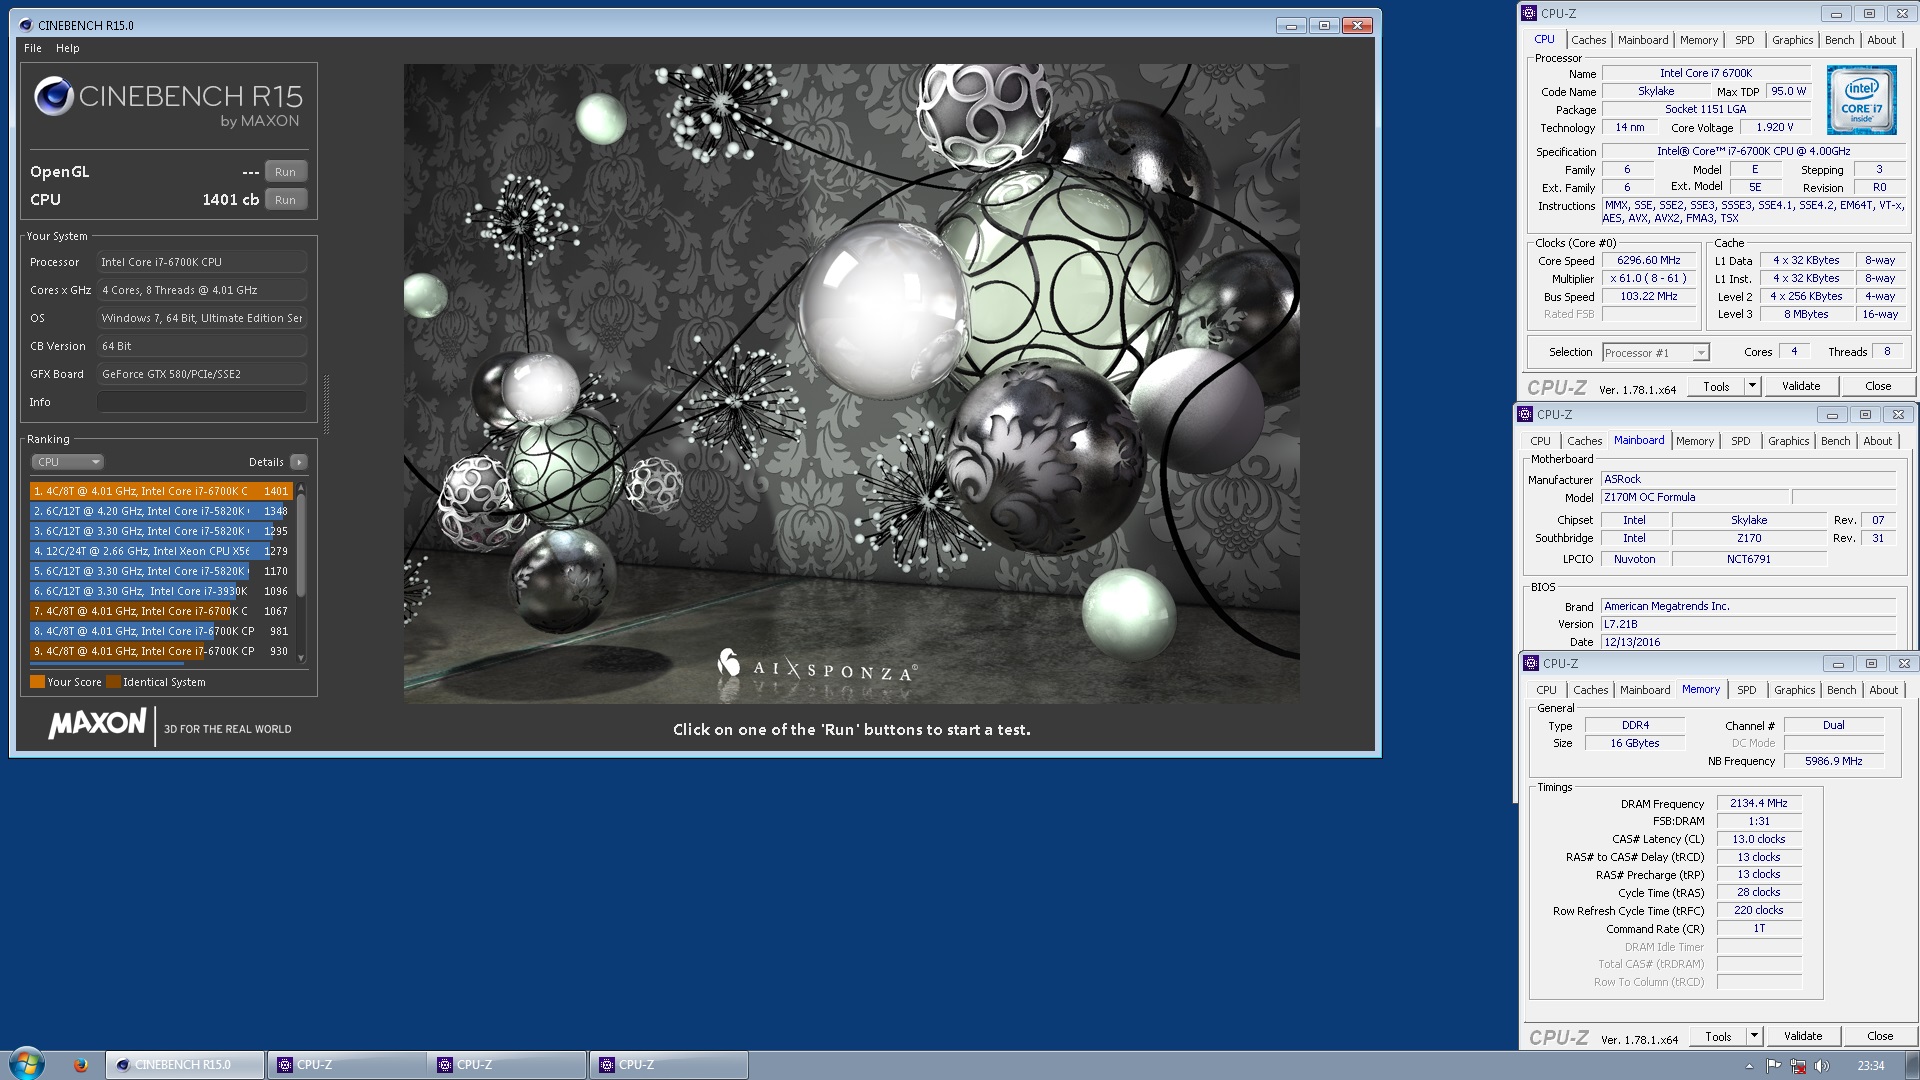Open Tools dropdown arrow in top CPU-Z
Screen dimensions: 1920x1080
pos(1752,386)
